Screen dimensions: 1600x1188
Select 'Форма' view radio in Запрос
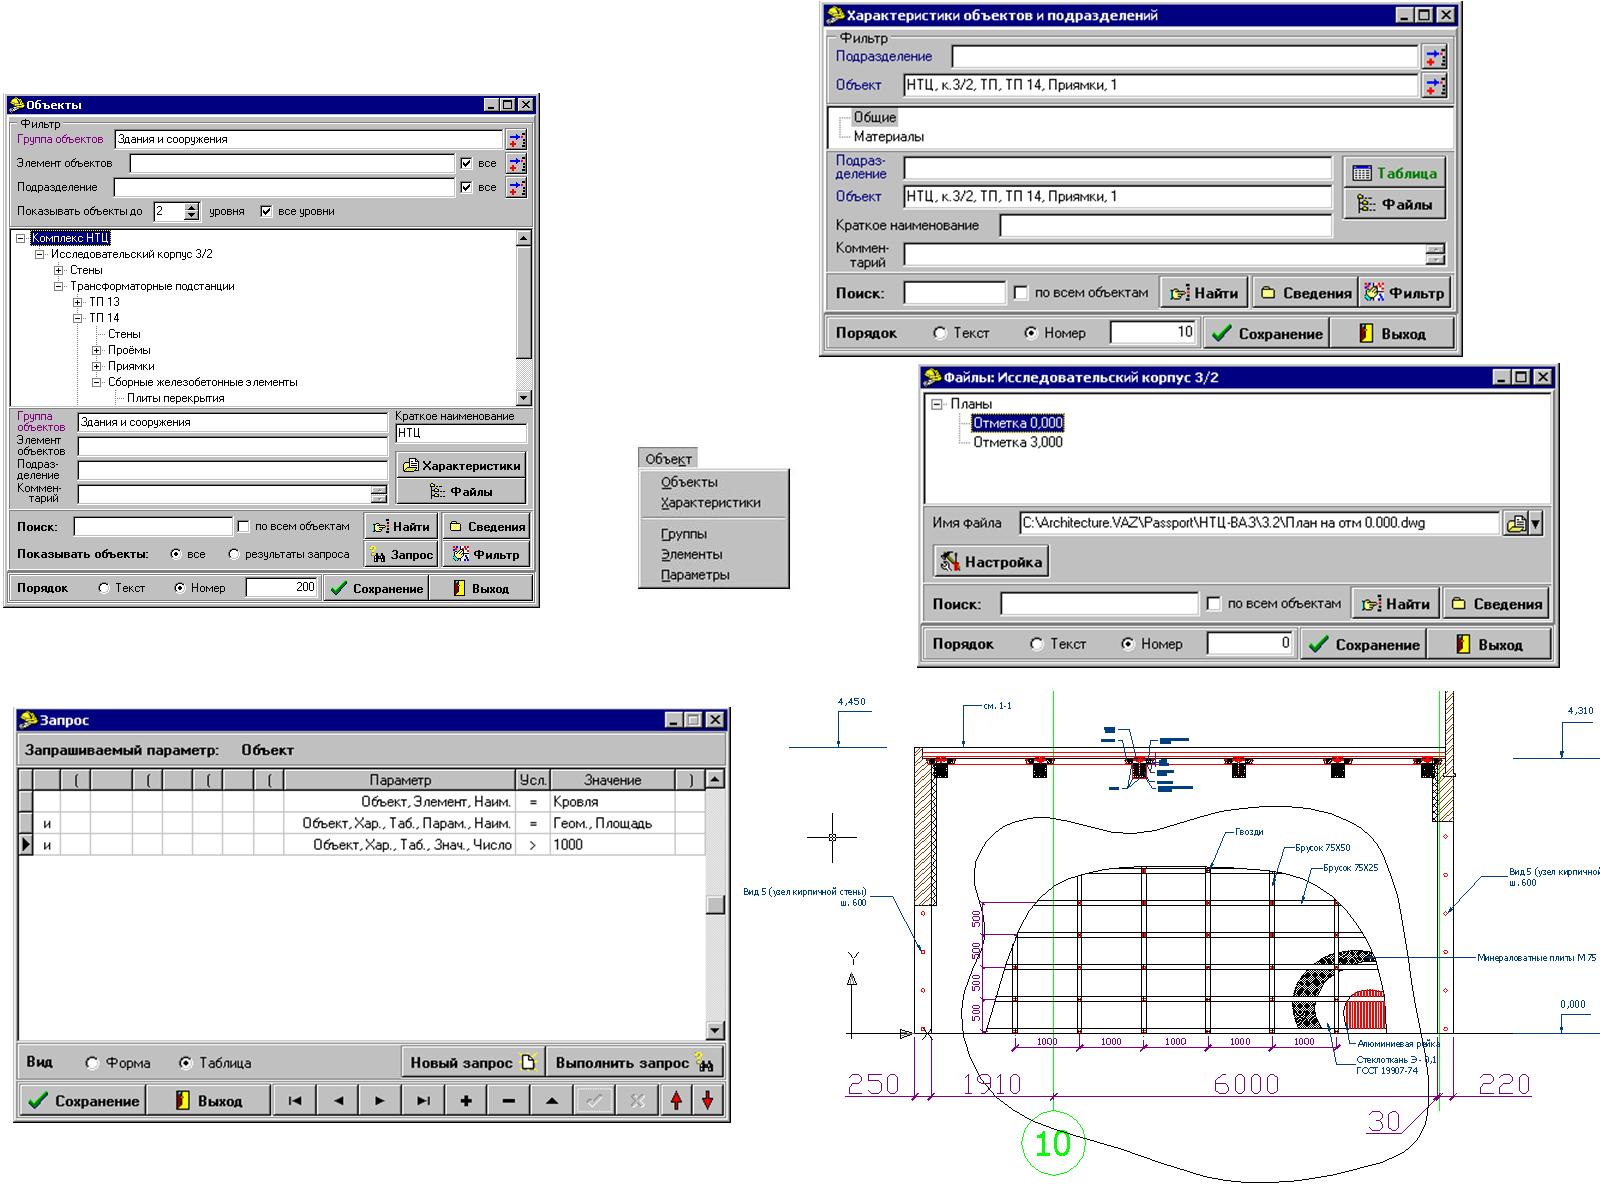92,1063
